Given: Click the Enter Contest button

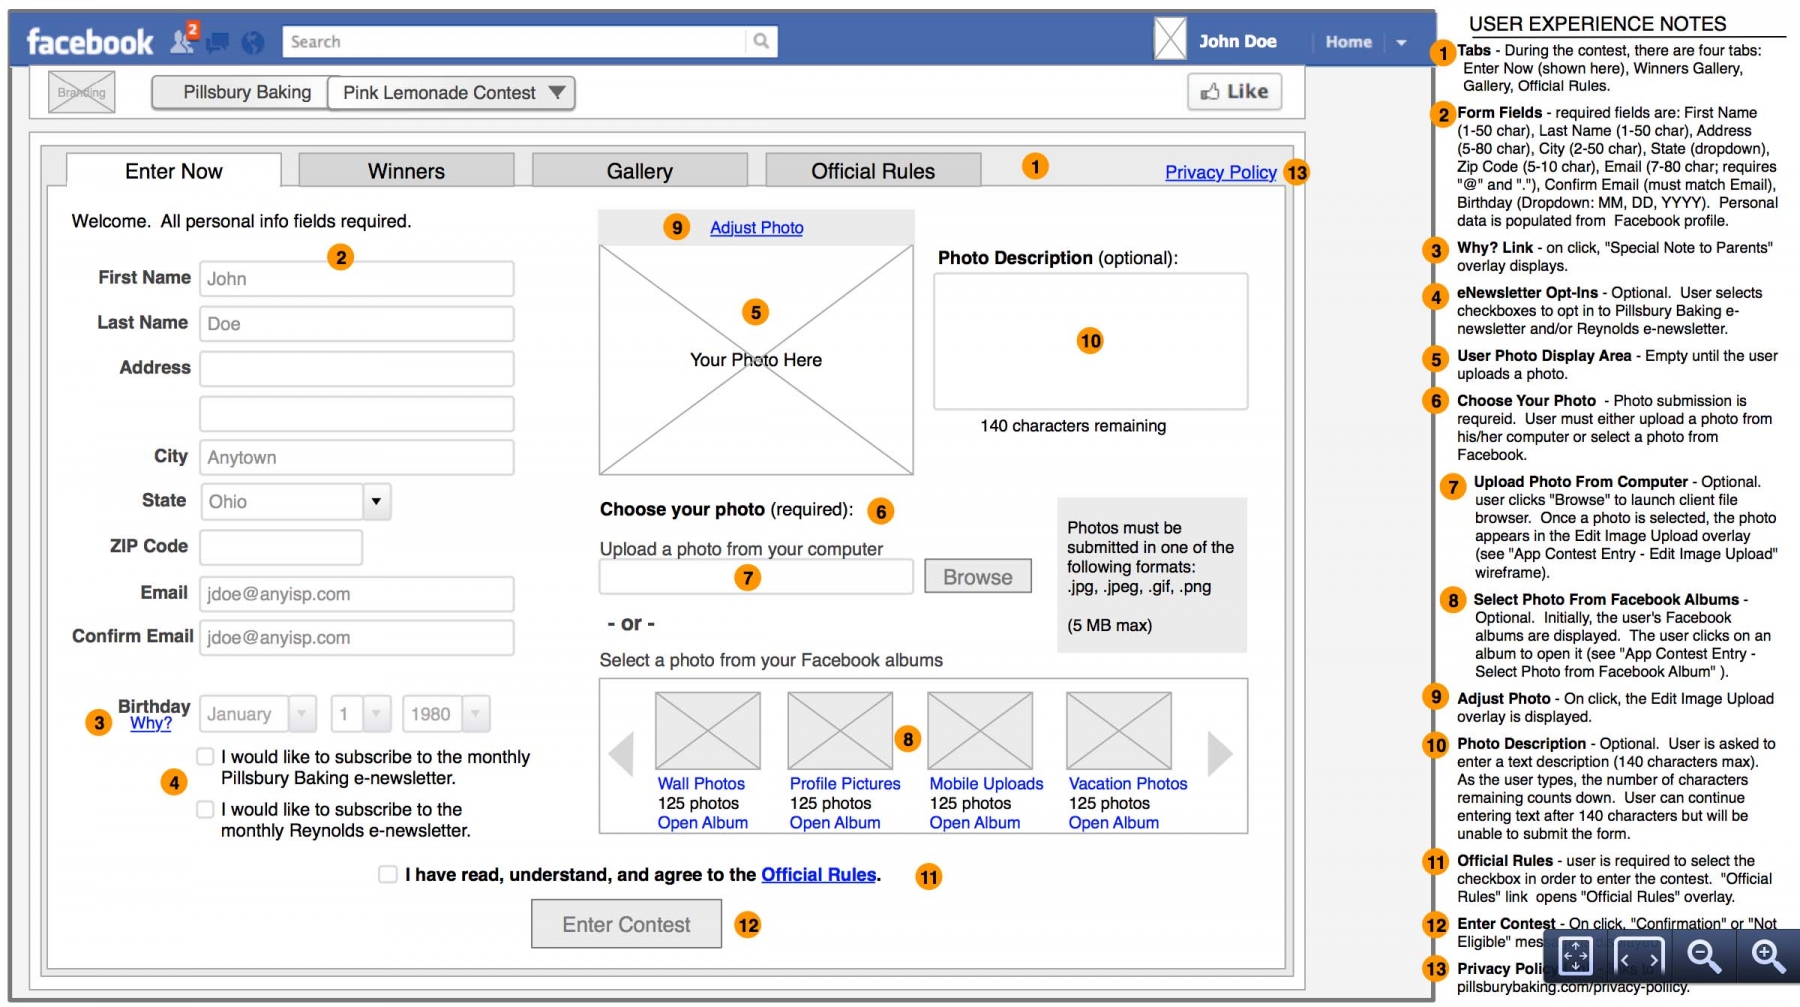Looking at the screenshot, I should pos(626,924).
